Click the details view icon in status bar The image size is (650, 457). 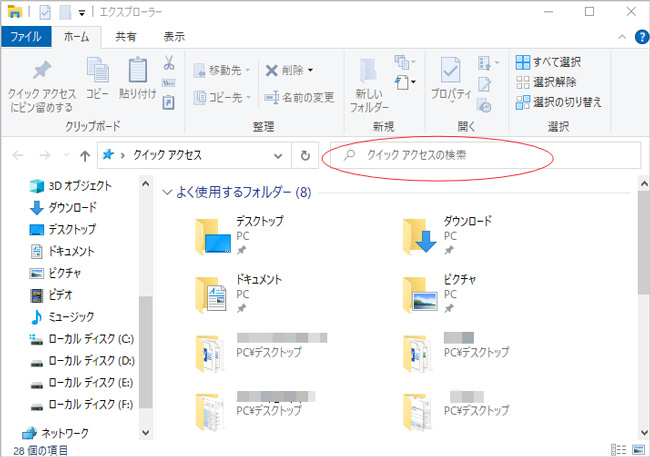pyautogui.click(x=618, y=450)
